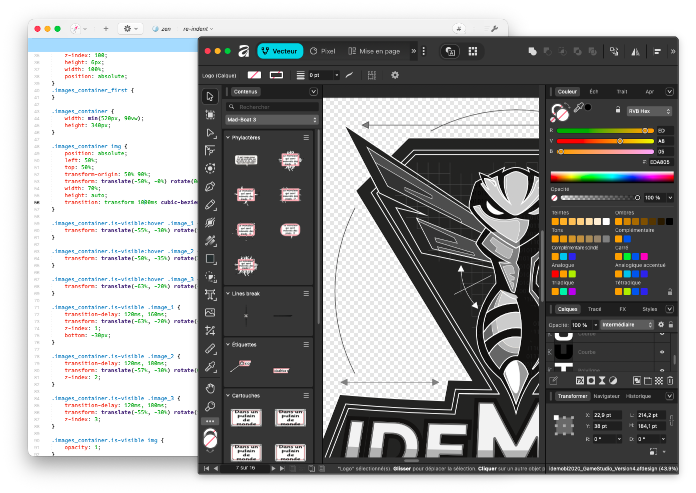Image resolution: width=696 pixels, height=493 pixels.
Task: Select the color picker eyedropper in Couleur panel
Action: (x=578, y=107)
